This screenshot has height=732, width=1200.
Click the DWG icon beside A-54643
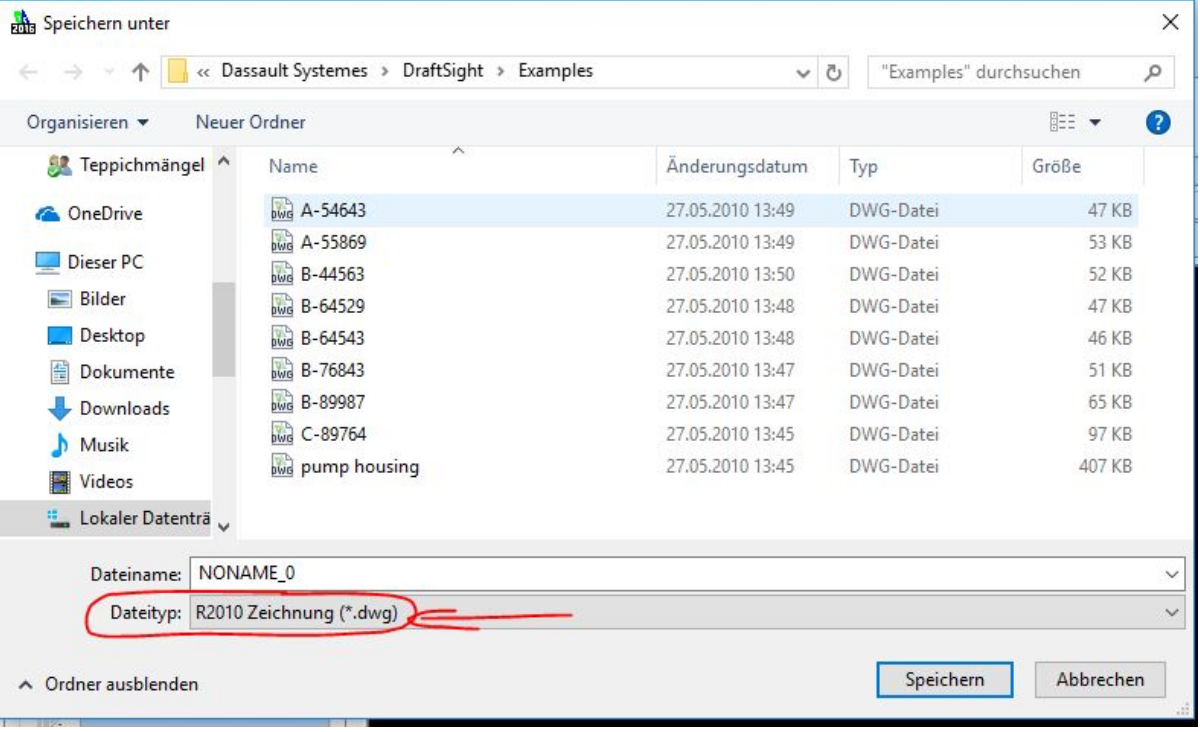[281, 210]
